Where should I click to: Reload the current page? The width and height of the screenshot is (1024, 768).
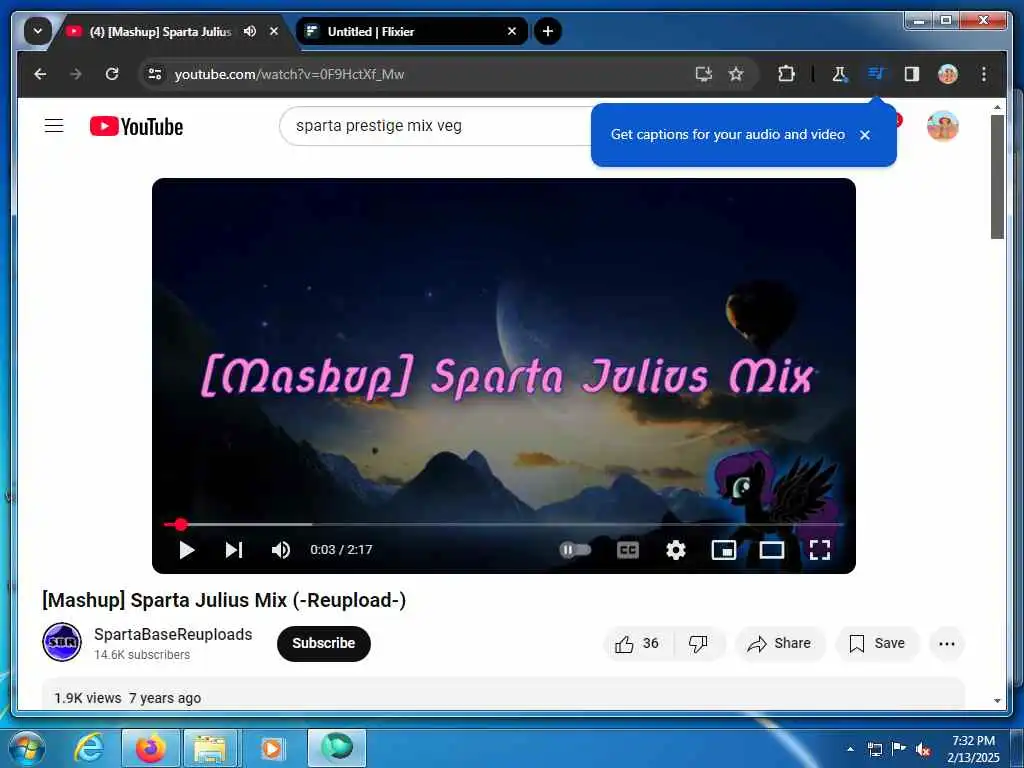[112, 74]
